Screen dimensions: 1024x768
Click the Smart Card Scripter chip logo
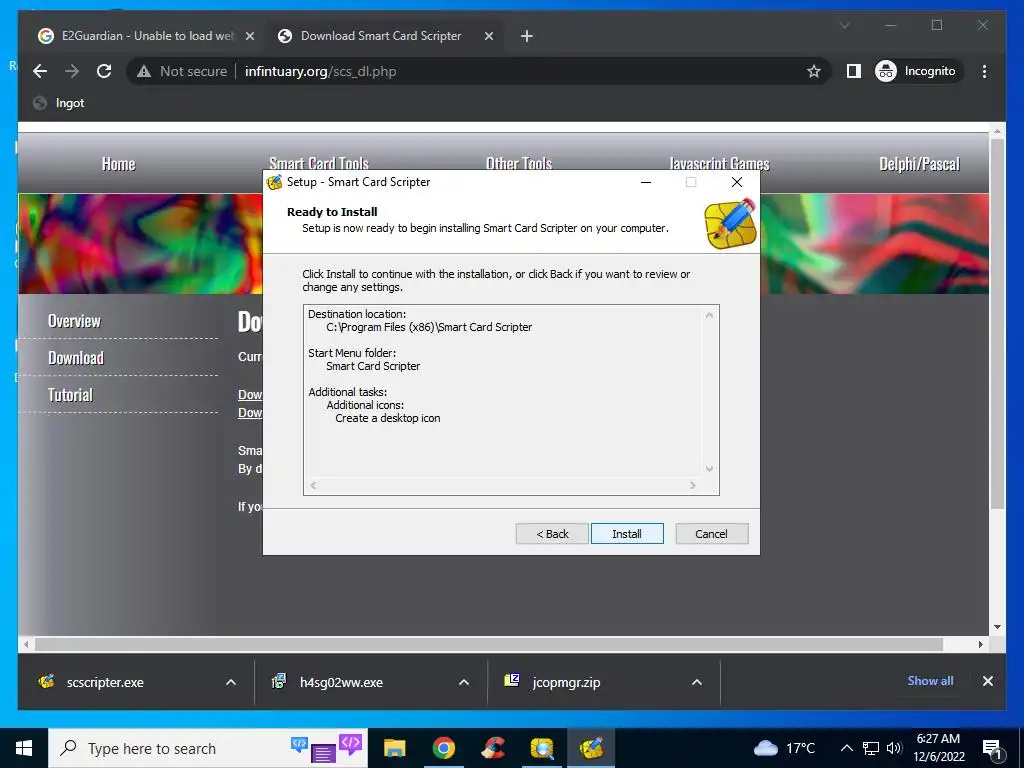pyautogui.click(x=731, y=224)
